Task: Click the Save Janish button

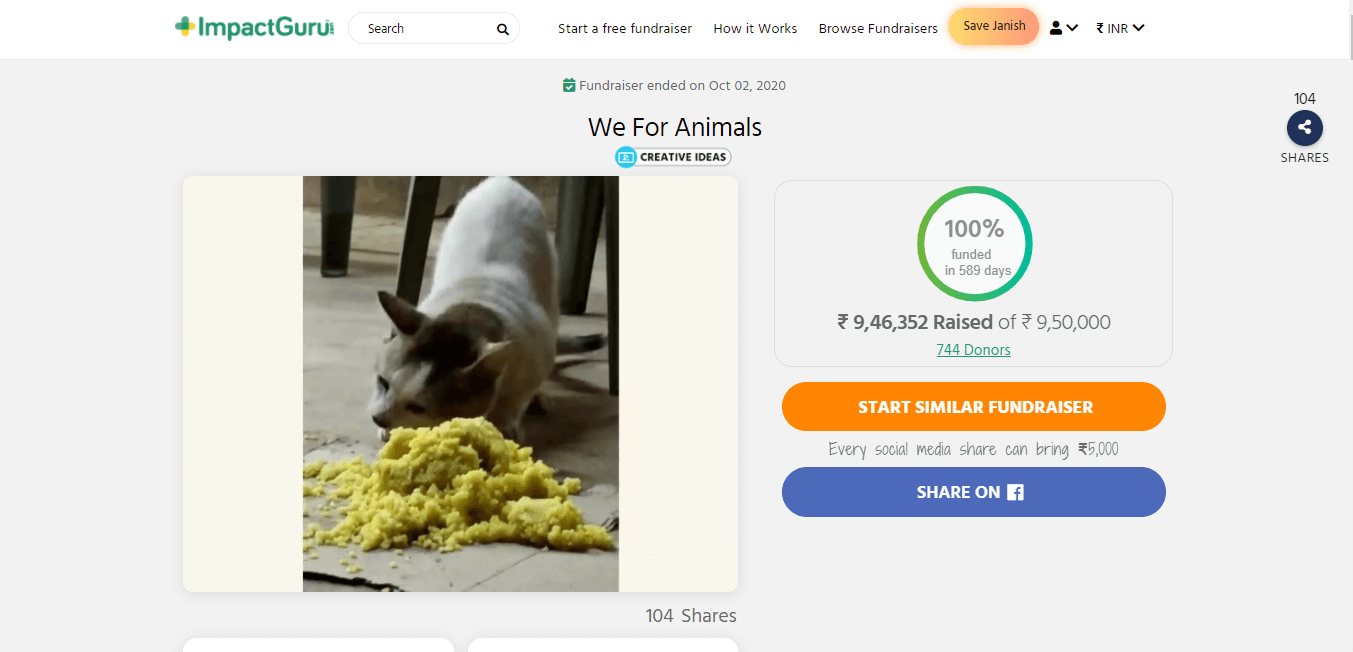Action: pyautogui.click(x=994, y=27)
